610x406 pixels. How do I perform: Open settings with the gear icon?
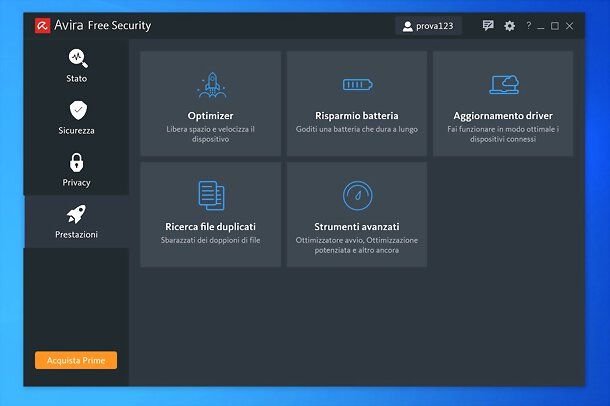(x=510, y=26)
